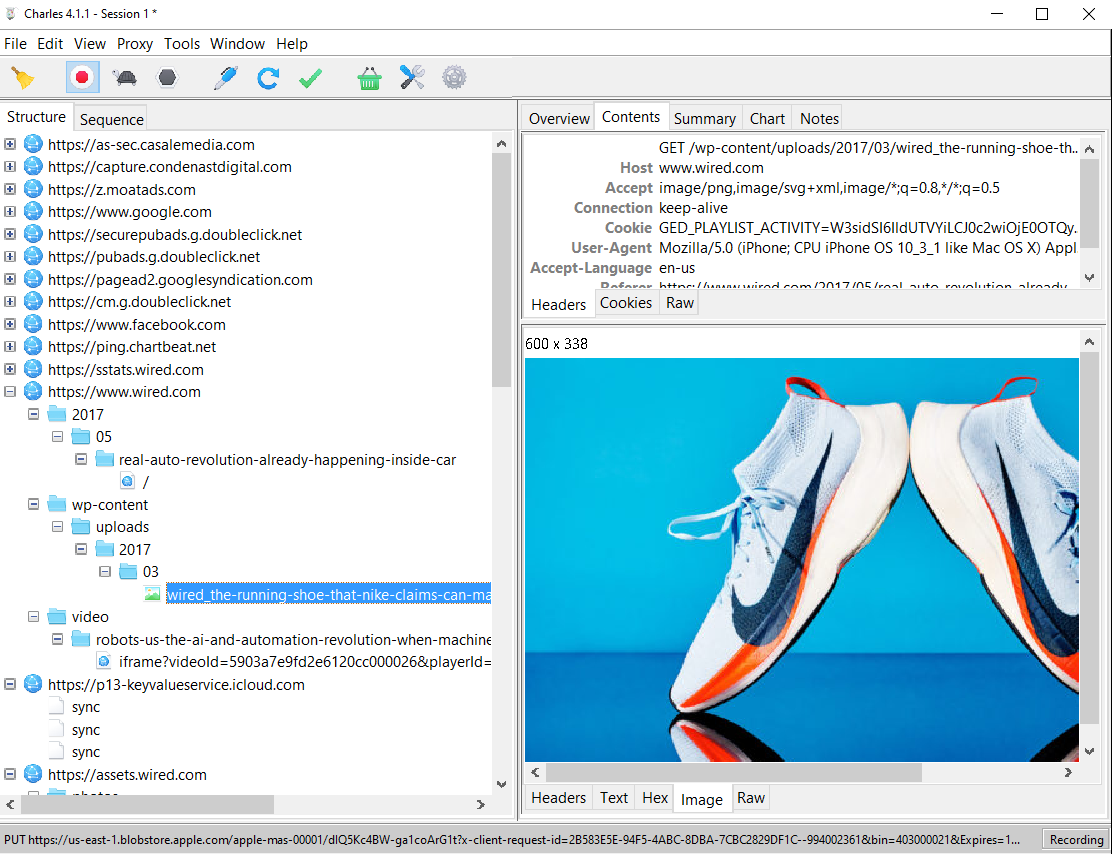The width and height of the screenshot is (1112, 854).
Task: Open the response Hex tab
Action: pos(655,798)
